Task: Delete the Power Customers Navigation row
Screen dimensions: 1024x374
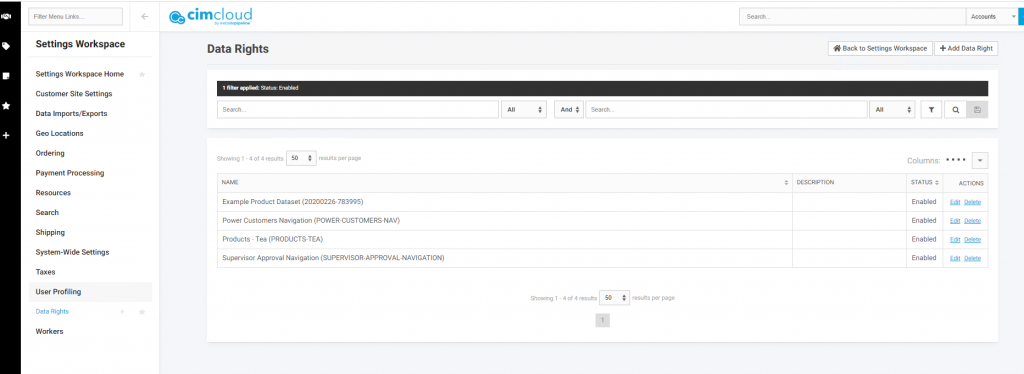Action: pos(972,221)
